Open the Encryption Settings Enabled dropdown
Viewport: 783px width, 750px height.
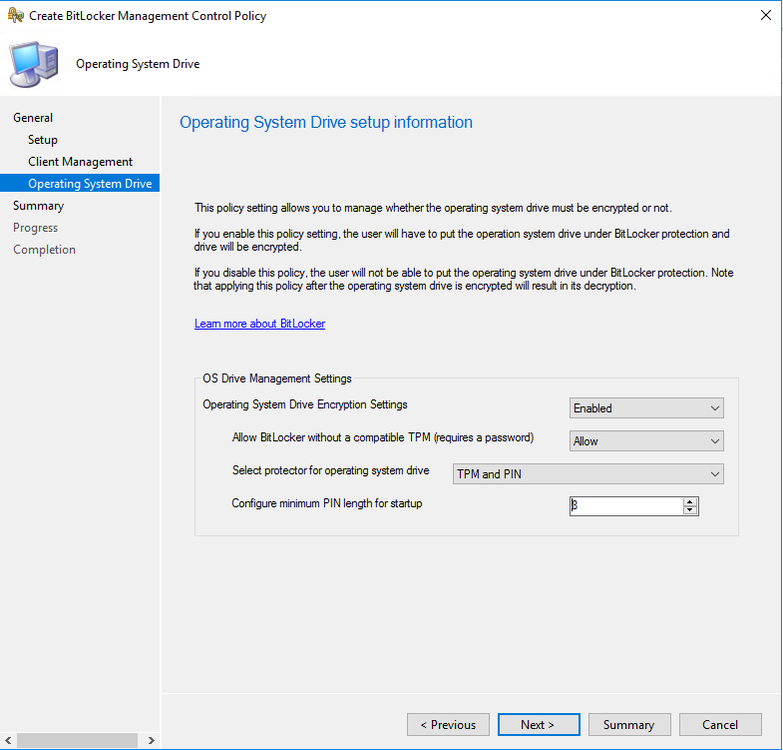(646, 408)
